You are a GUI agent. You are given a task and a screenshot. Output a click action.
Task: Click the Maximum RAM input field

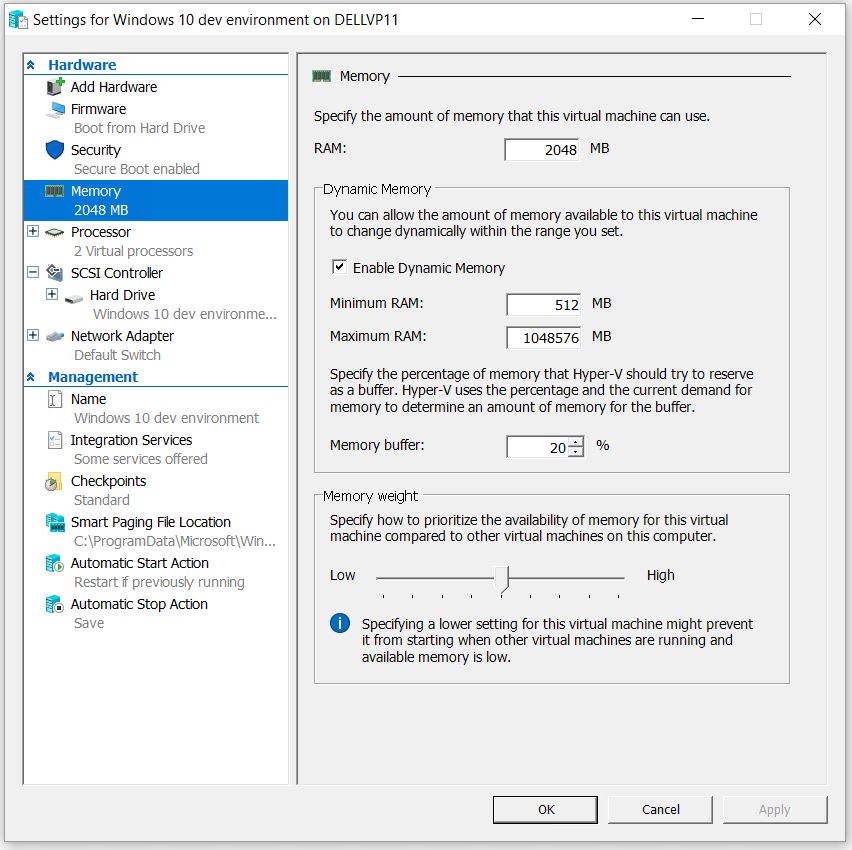point(543,337)
